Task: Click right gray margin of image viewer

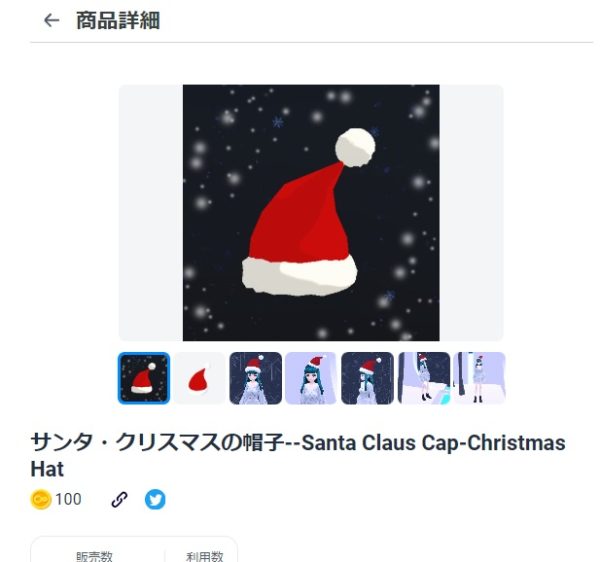Action: 471,213
